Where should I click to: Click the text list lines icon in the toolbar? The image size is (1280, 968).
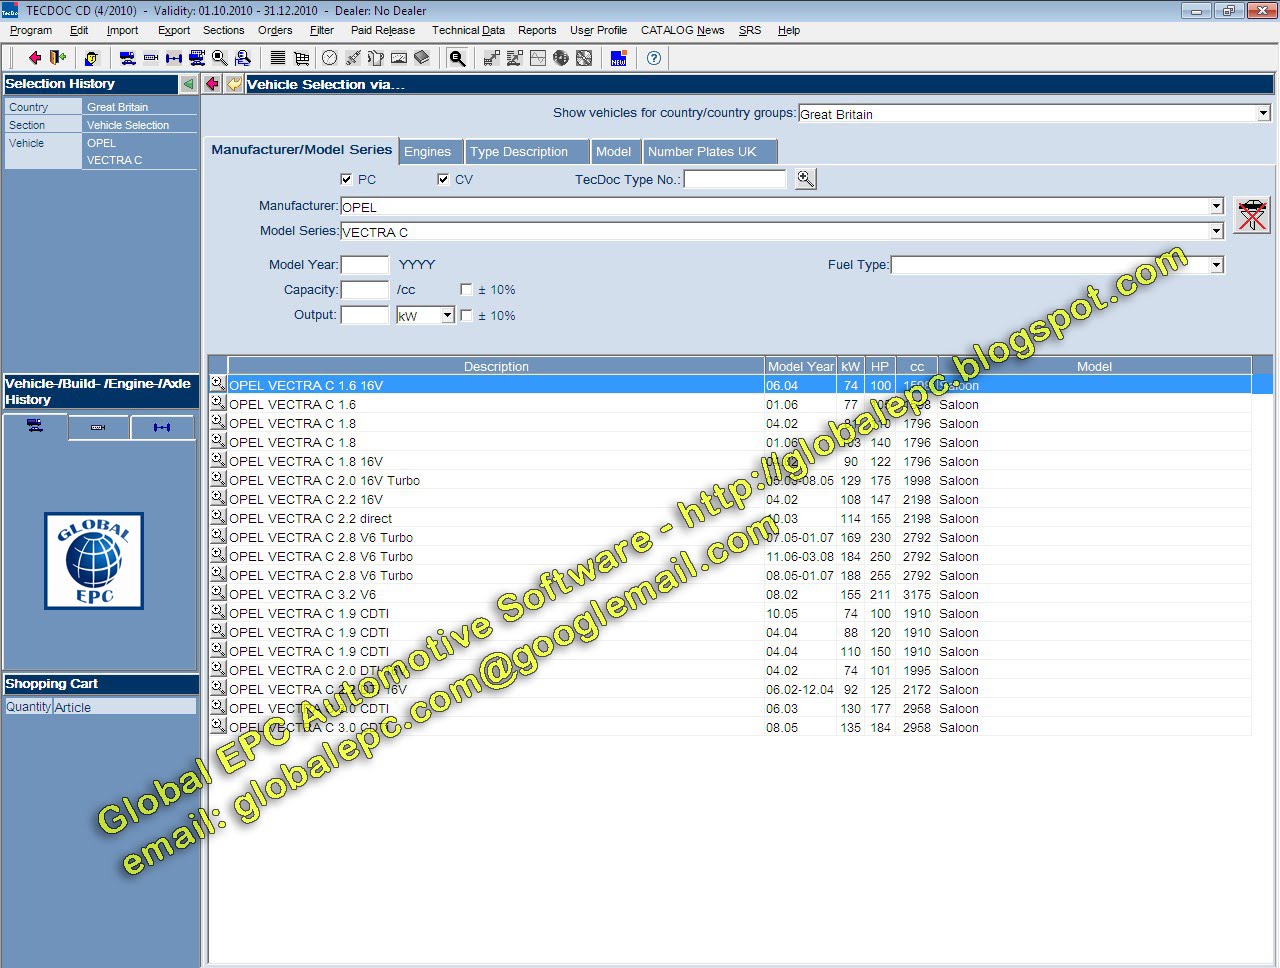point(277,58)
